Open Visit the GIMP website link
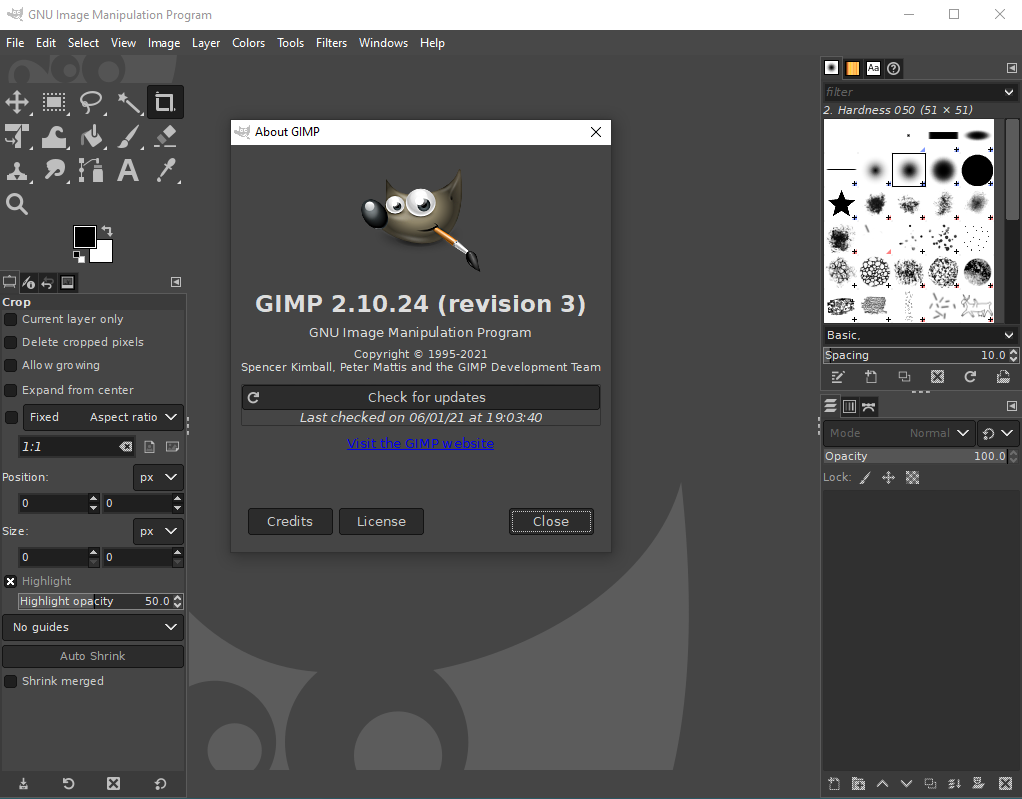This screenshot has width=1022, height=799. click(x=420, y=443)
